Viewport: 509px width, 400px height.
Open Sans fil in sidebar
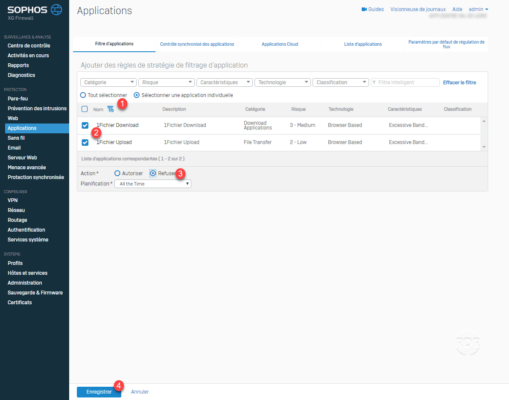[16, 138]
